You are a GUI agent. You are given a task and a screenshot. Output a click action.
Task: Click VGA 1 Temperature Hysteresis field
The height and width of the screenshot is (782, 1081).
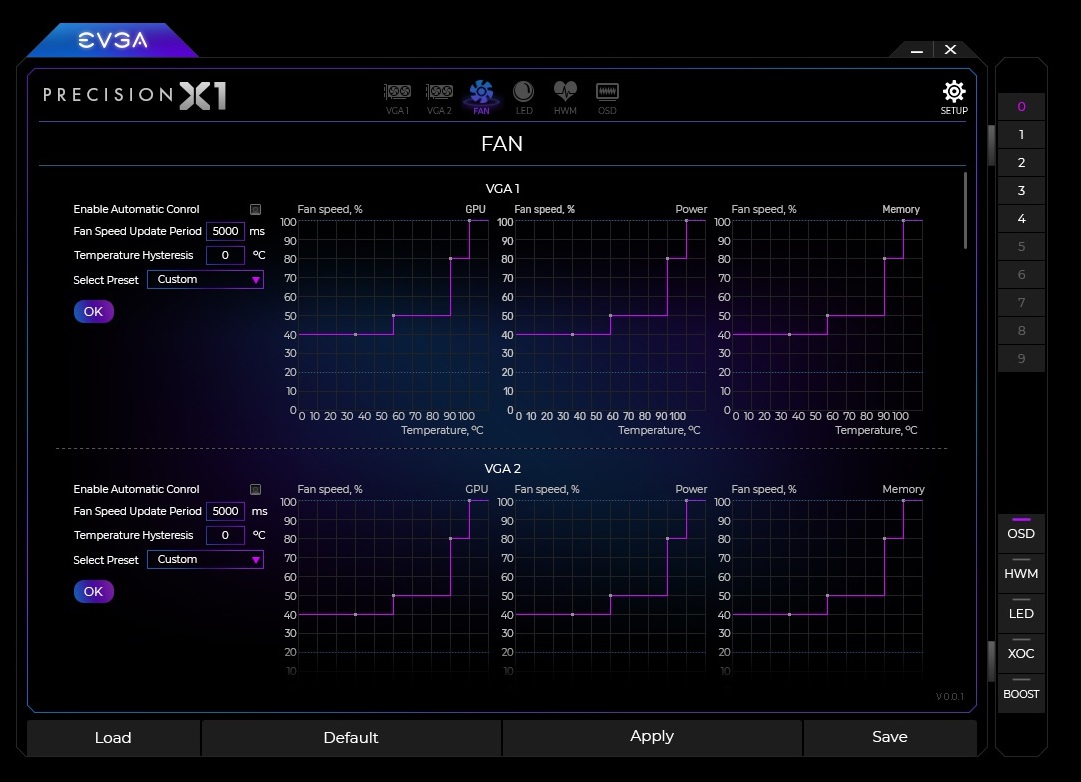coord(225,255)
